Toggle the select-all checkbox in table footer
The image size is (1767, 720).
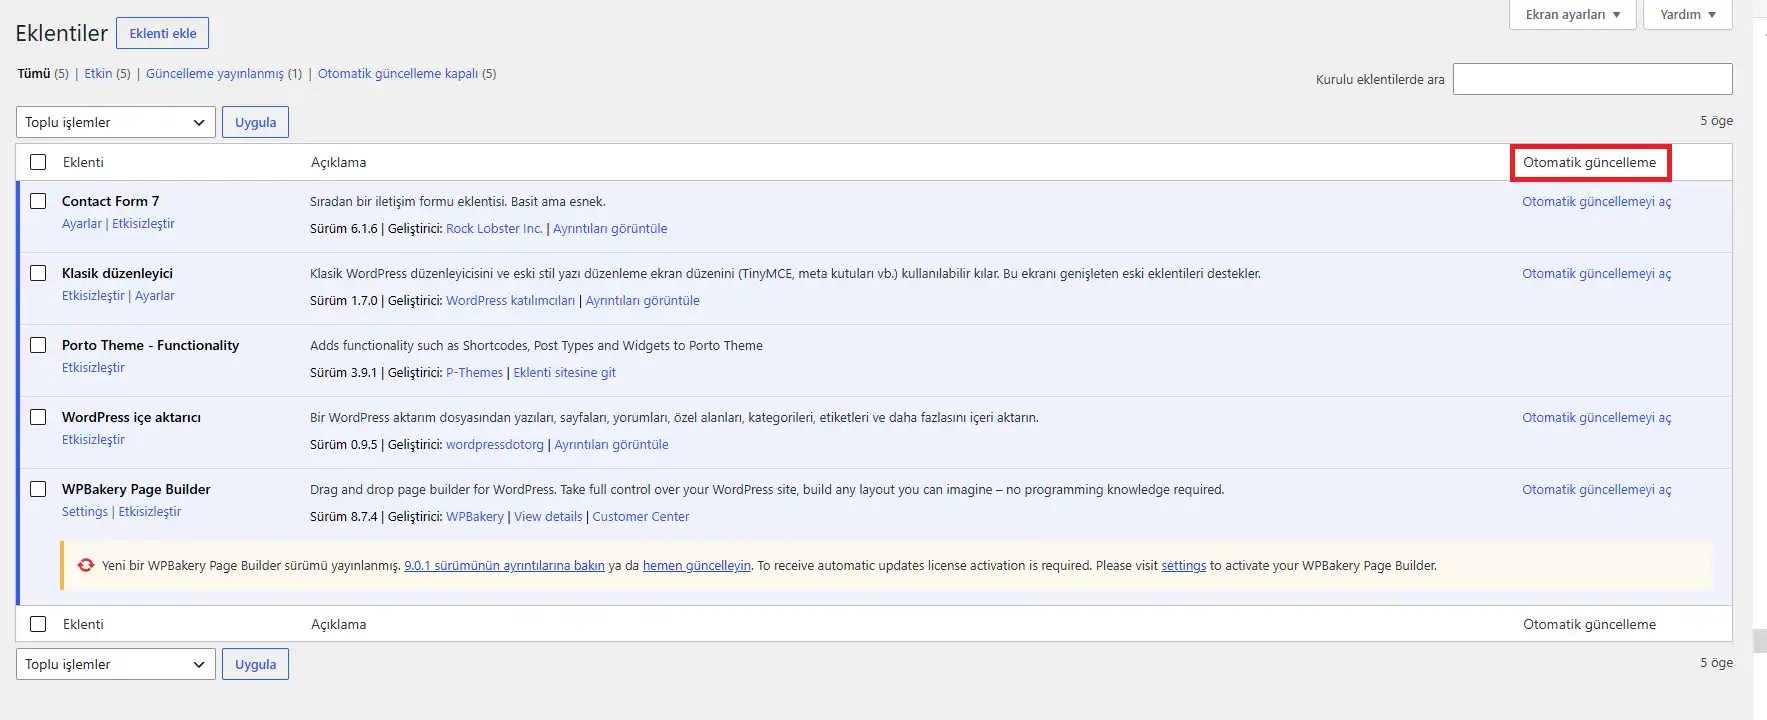tap(38, 624)
